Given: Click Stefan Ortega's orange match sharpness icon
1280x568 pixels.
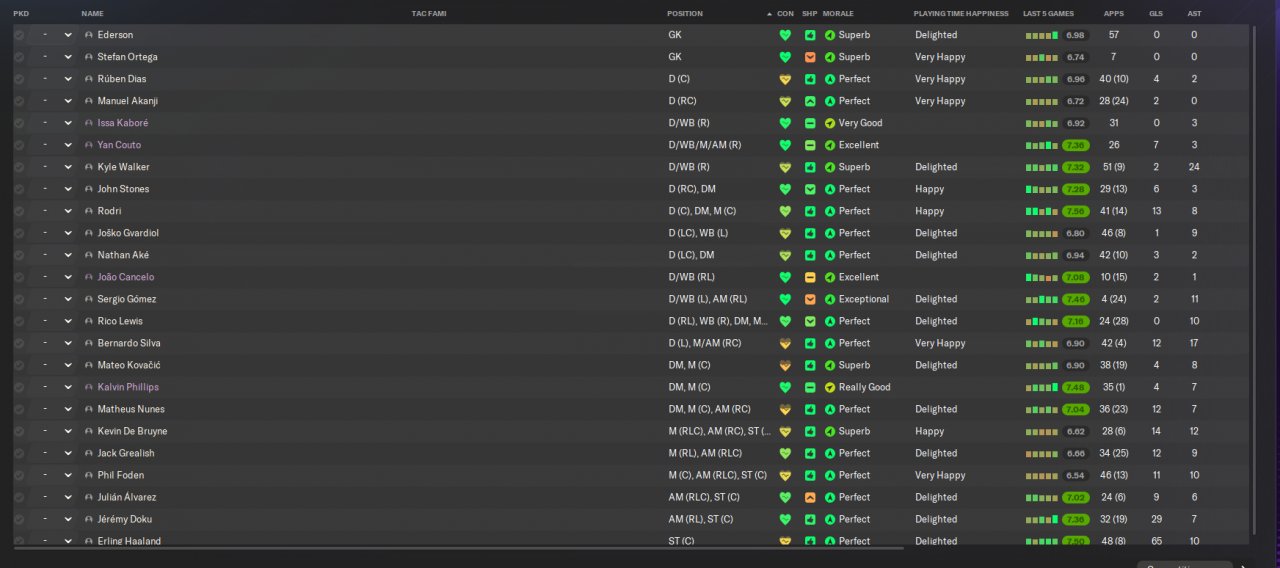Looking at the screenshot, I should point(810,57).
